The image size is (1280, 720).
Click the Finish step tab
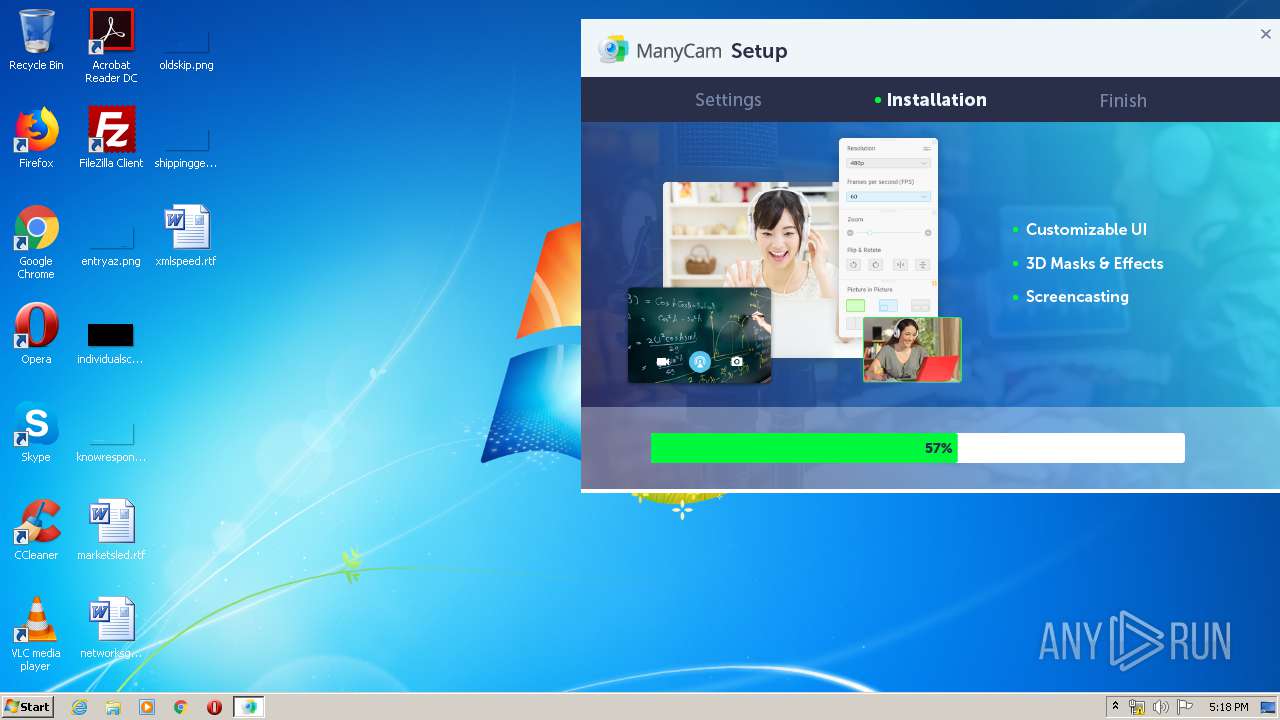(1123, 100)
